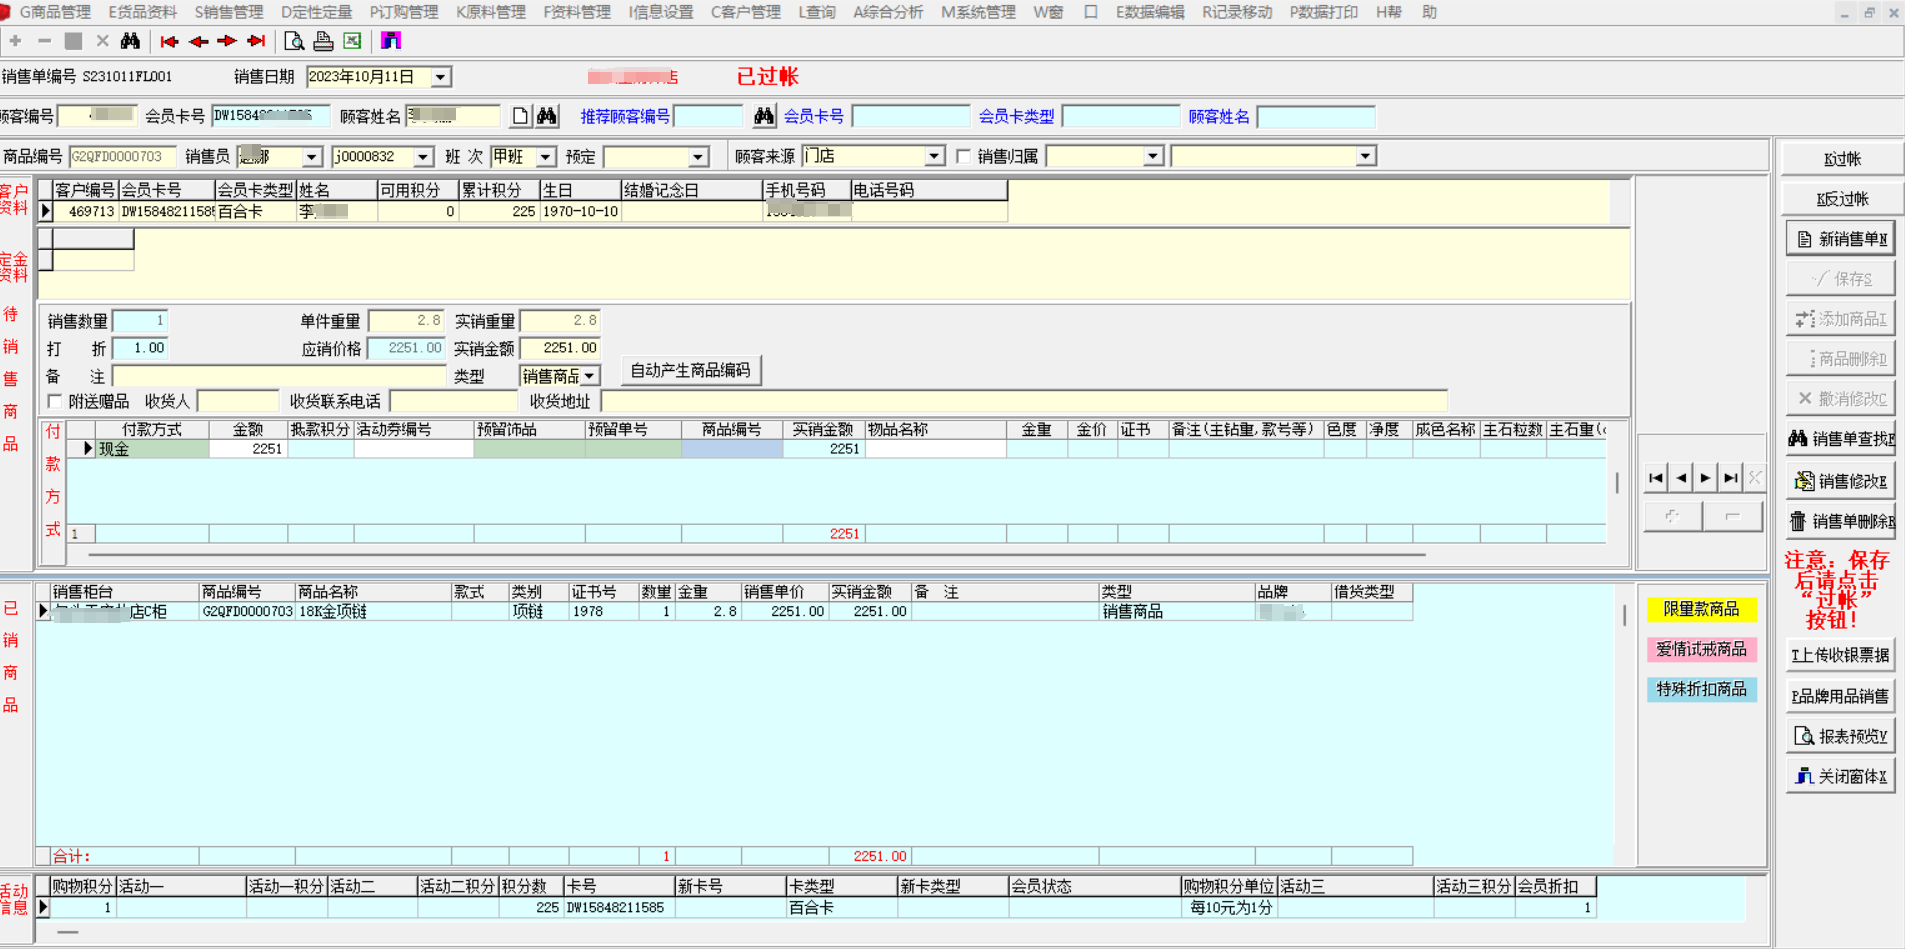Jump to first record with red arrow

tap(169, 41)
